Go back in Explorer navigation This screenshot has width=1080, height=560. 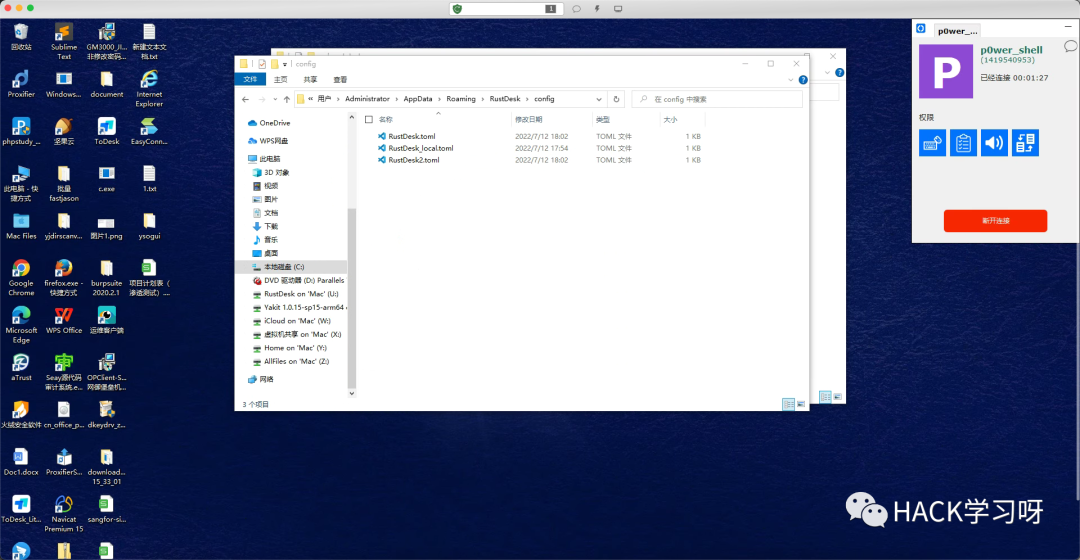[x=246, y=99]
